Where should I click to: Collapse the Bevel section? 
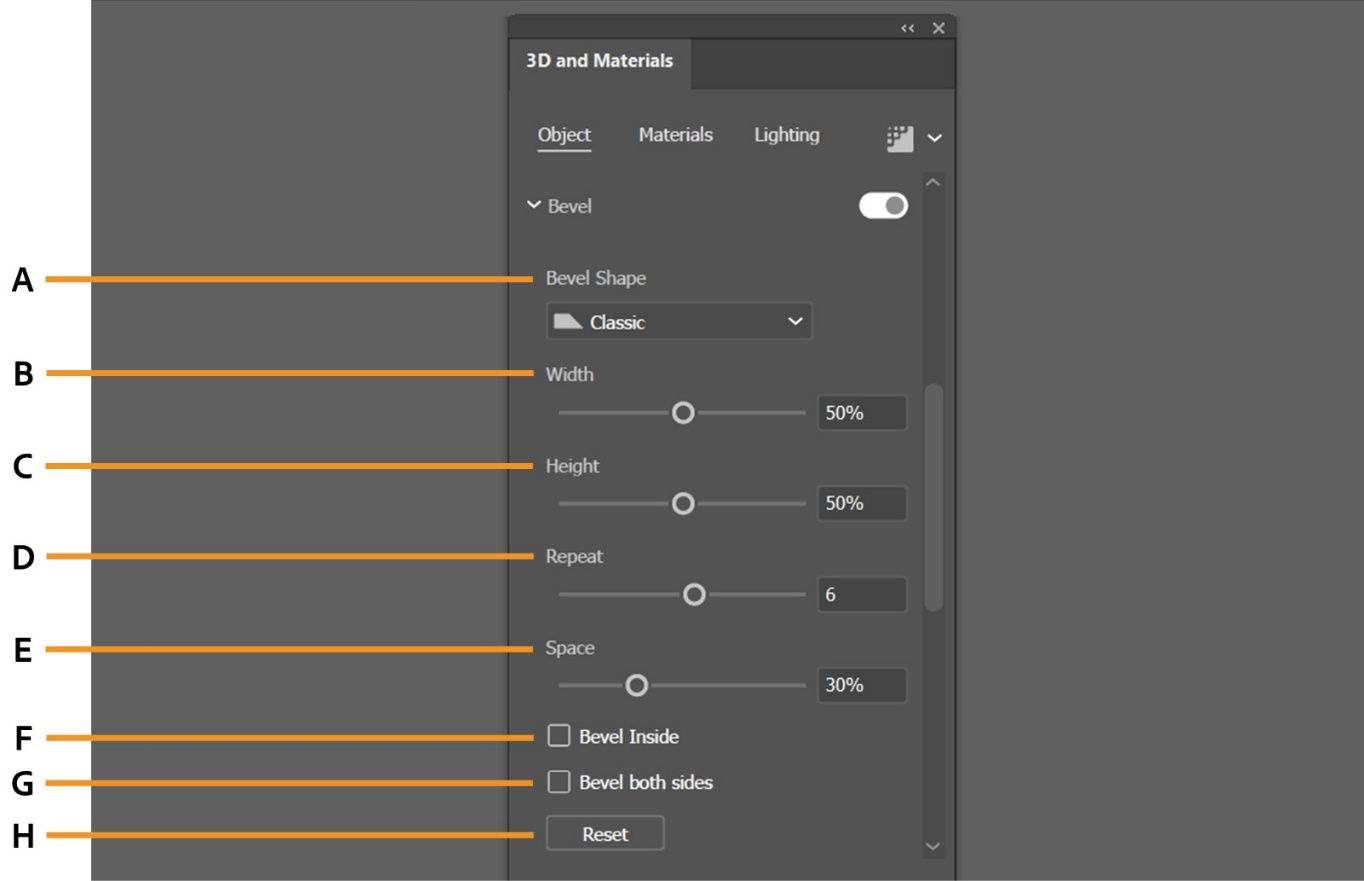click(534, 204)
